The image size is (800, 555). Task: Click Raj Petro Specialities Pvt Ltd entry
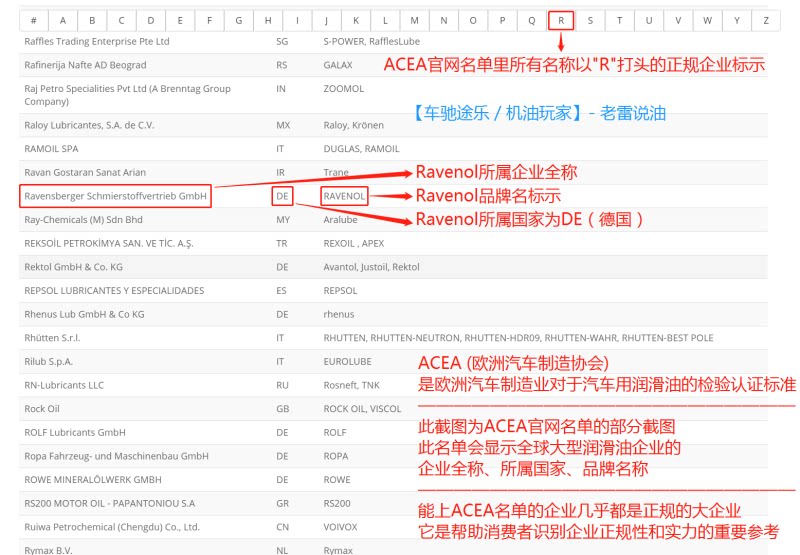click(127, 95)
